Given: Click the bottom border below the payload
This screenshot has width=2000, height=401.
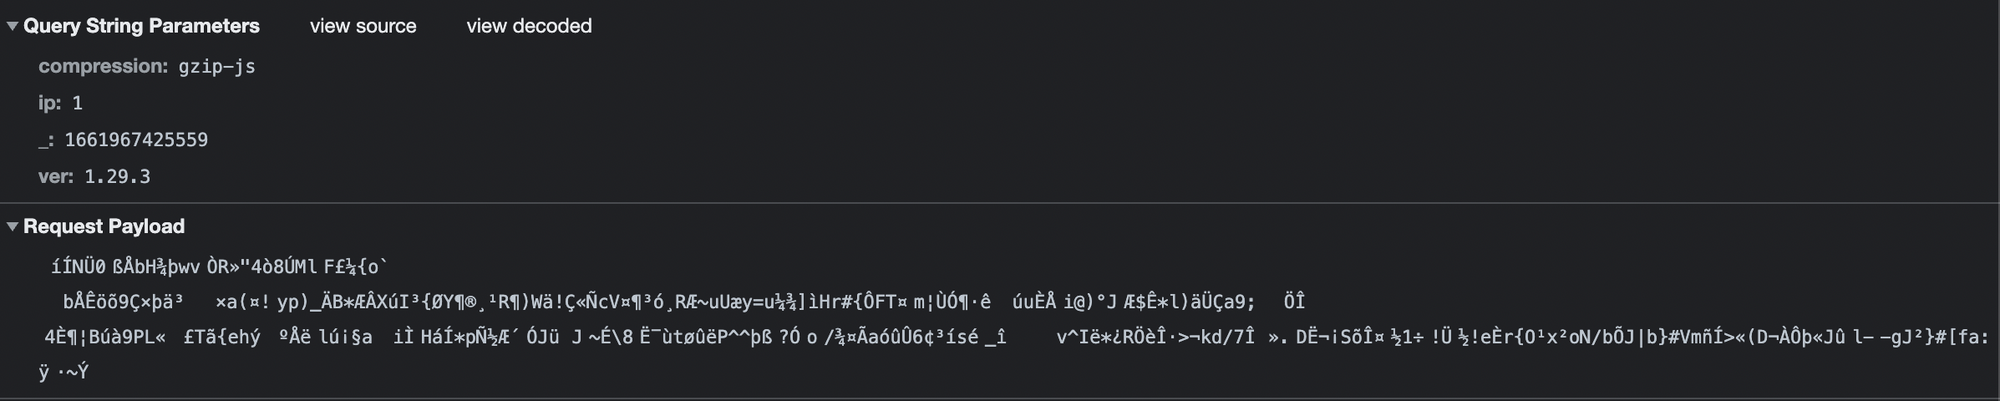Looking at the screenshot, I should (x=1000, y=398).
